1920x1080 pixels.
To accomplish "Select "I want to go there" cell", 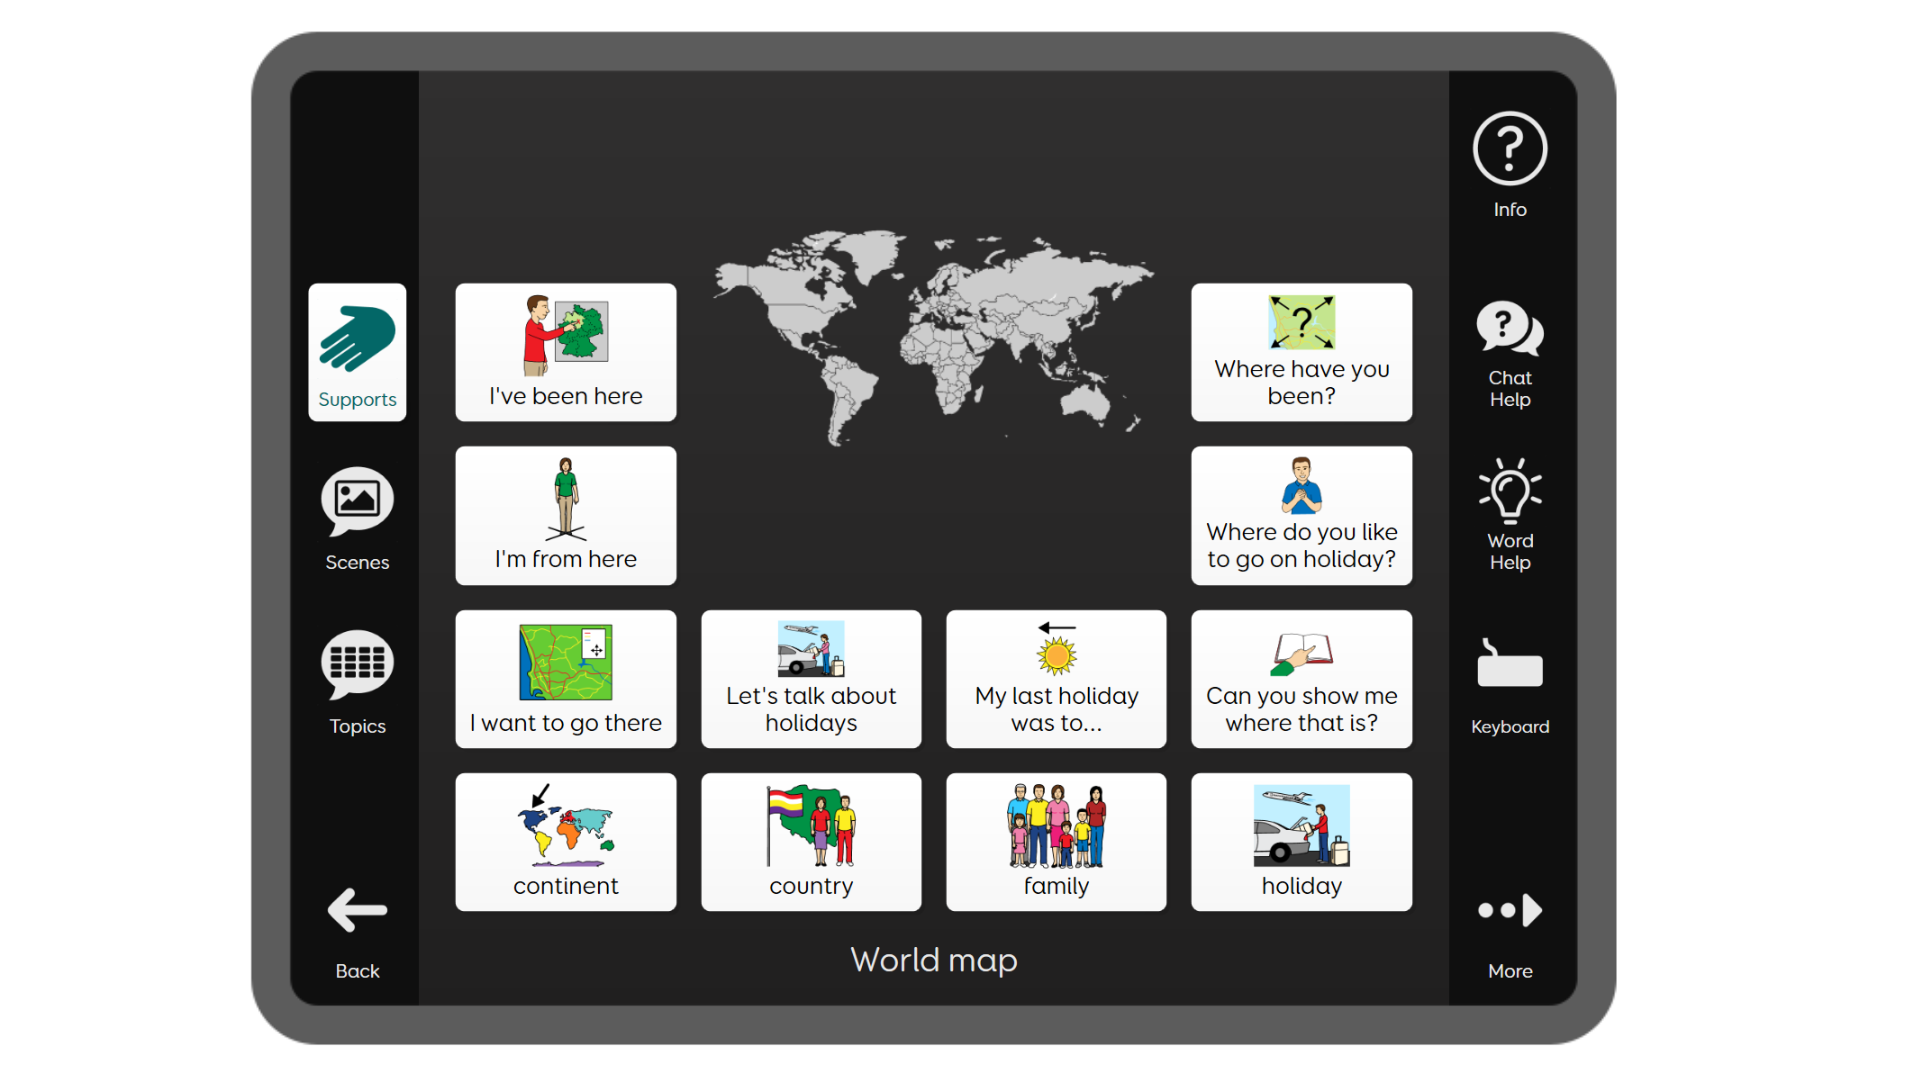I will [x=566, y=679].
